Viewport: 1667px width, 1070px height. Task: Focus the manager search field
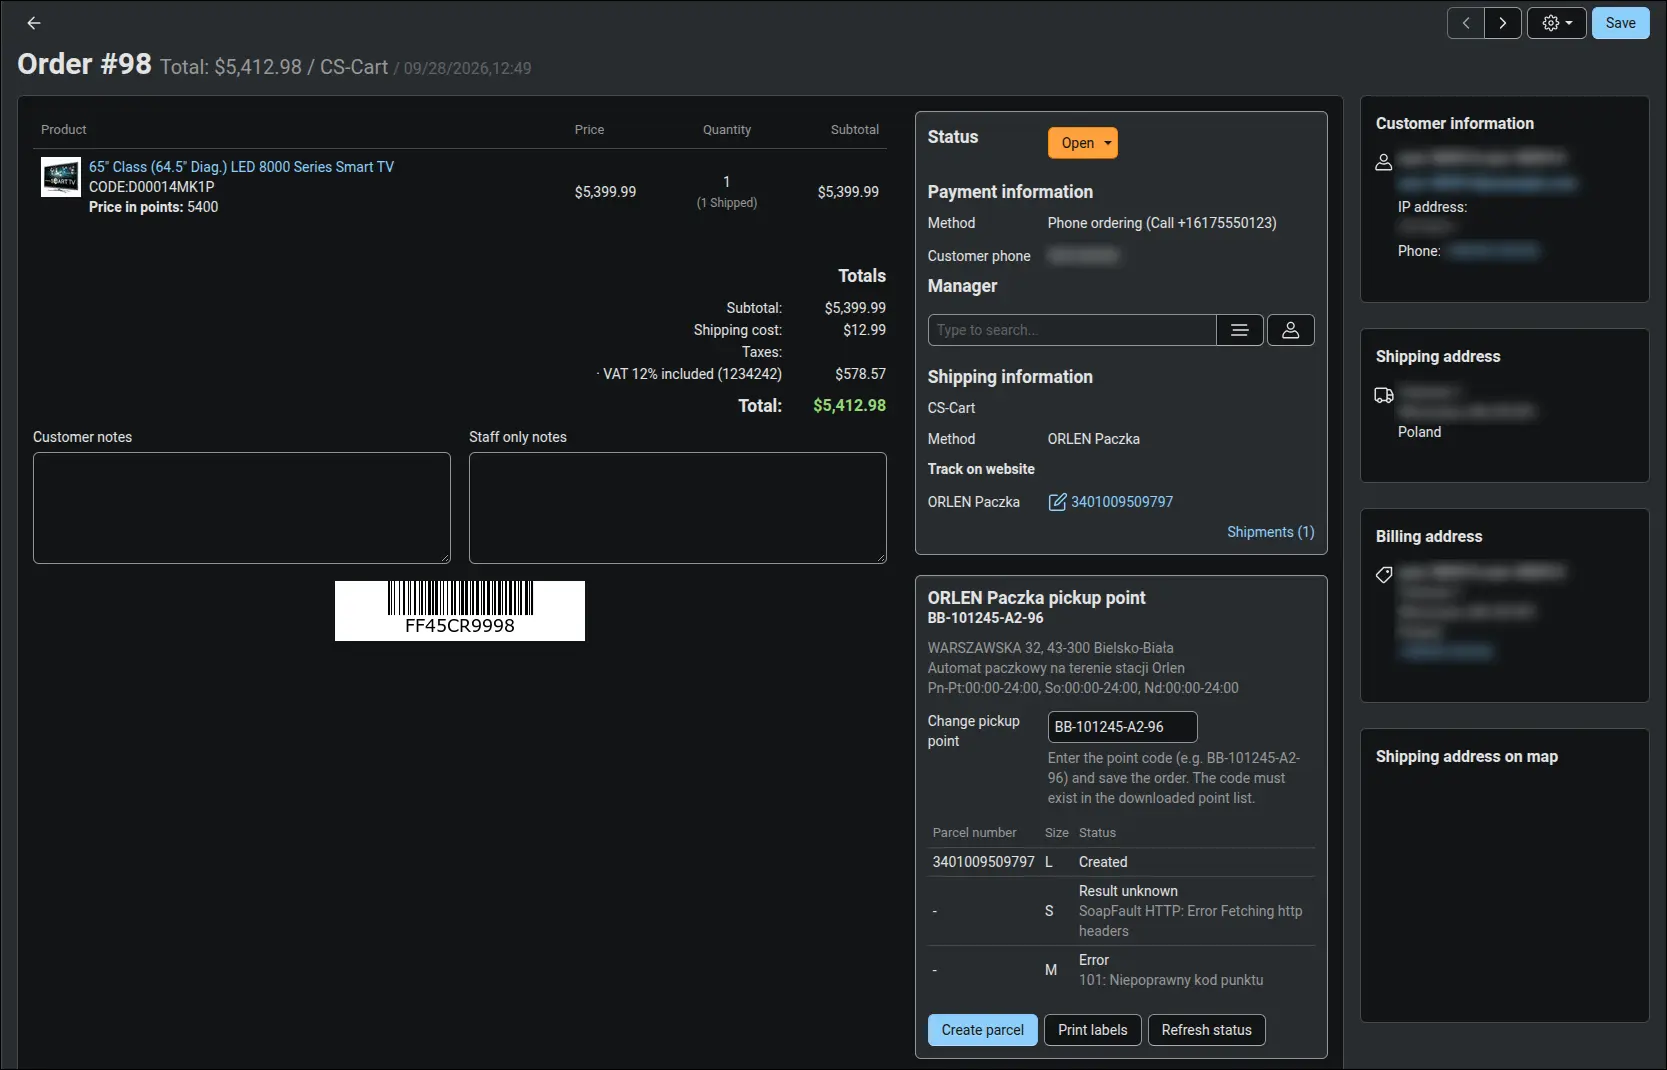pyautogui.click(x=1072, y=330)
